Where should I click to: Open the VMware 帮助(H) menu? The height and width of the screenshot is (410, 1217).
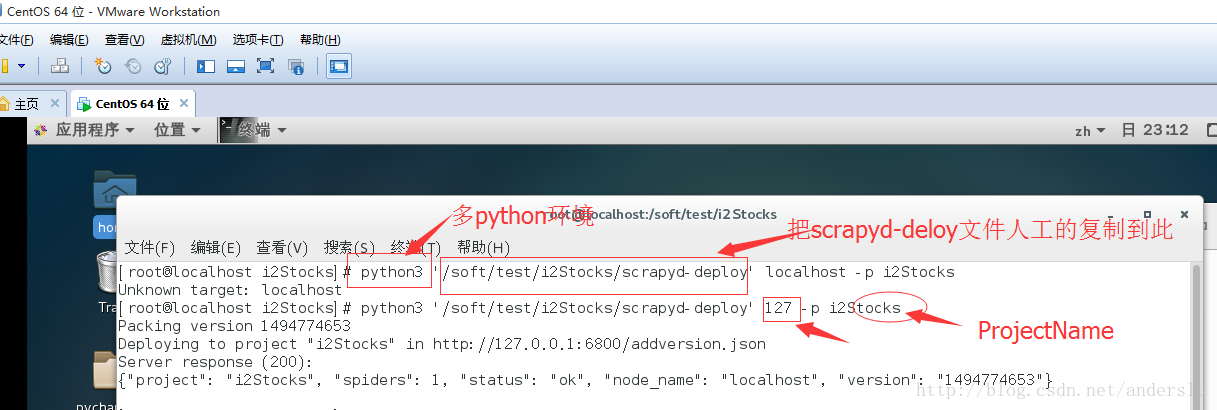pos(320,40)
